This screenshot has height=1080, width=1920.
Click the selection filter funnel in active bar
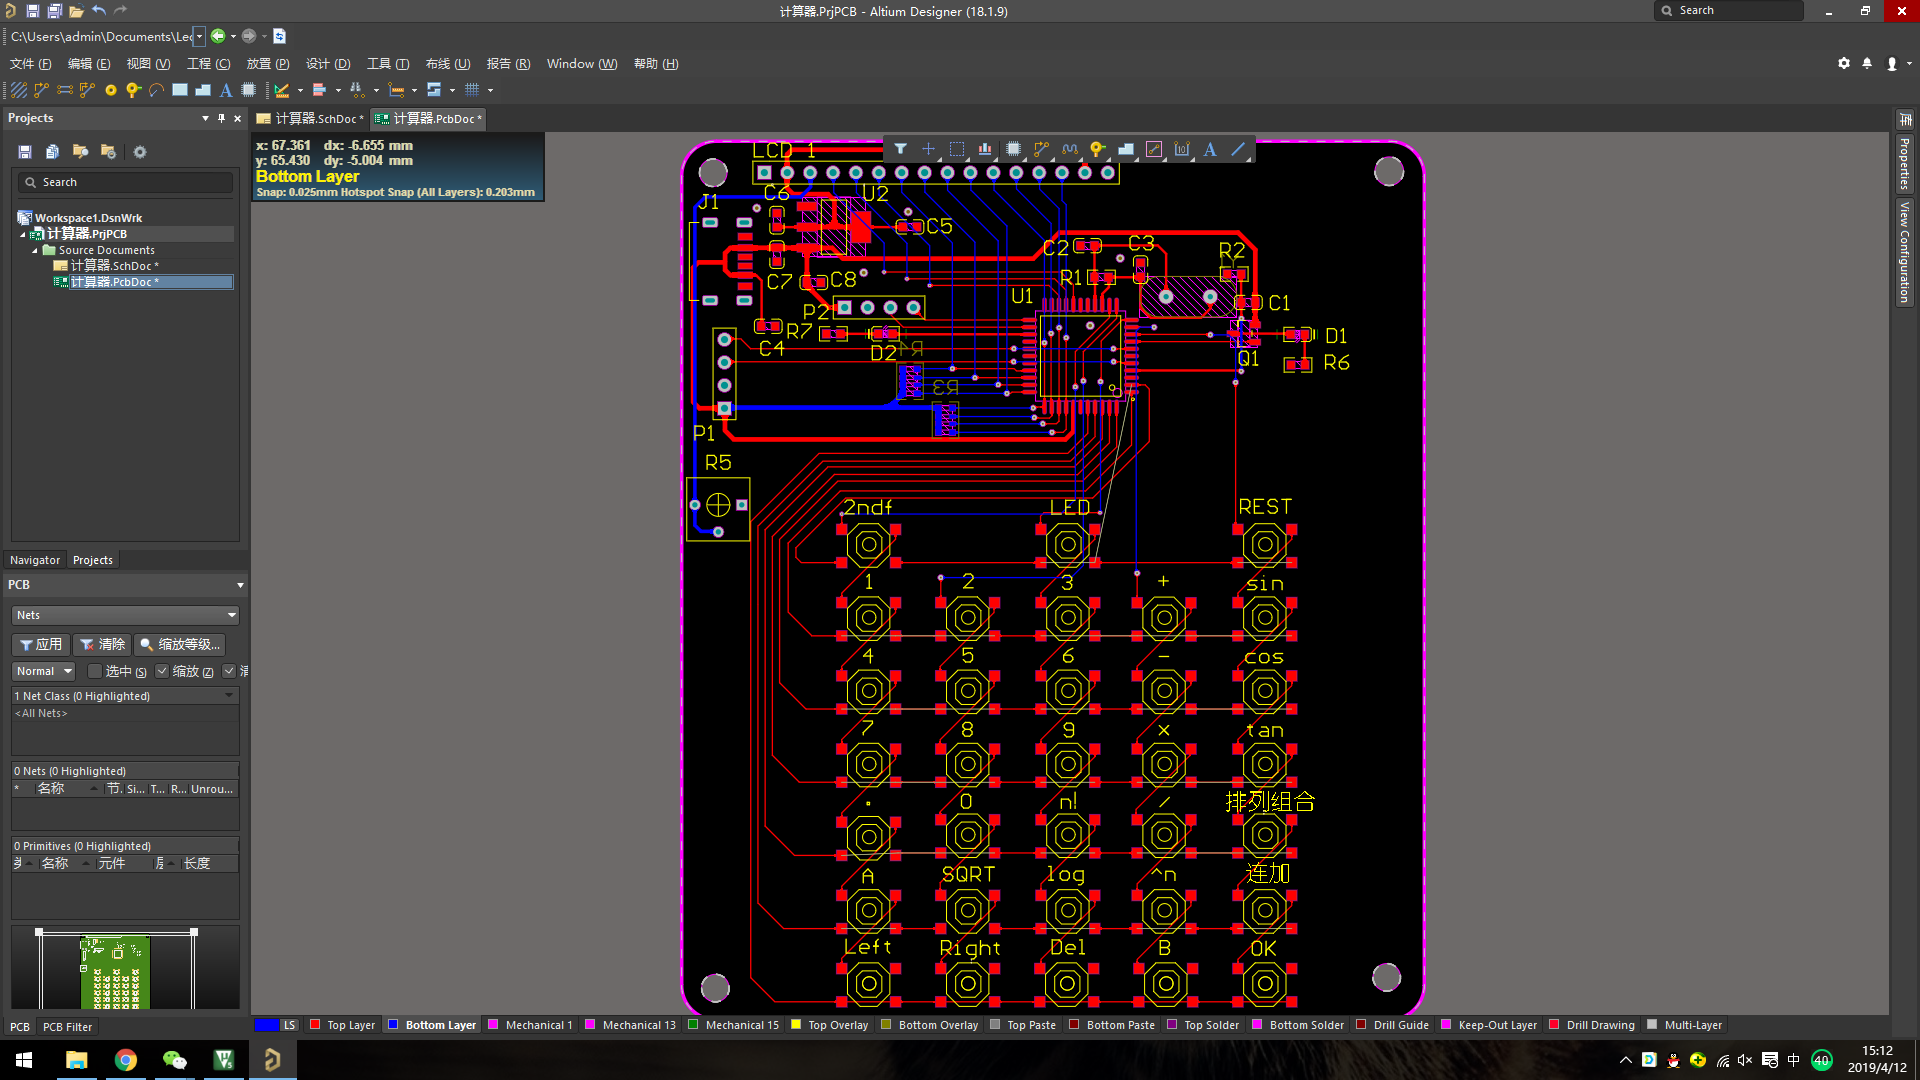pos(900,149)
